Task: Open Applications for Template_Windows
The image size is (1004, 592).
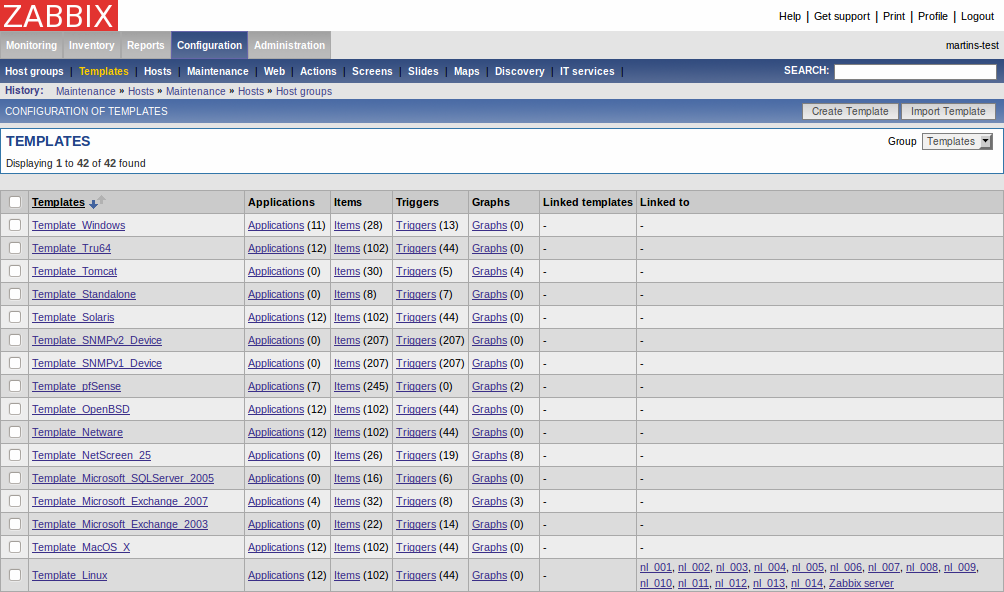Action: coord(276,225)
